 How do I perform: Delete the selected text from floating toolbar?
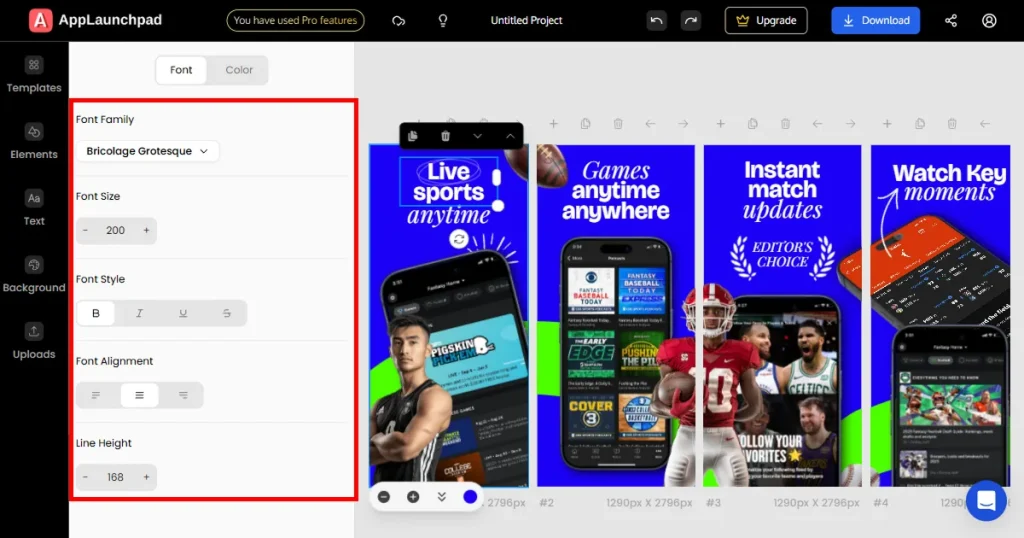tap(445, 136)
